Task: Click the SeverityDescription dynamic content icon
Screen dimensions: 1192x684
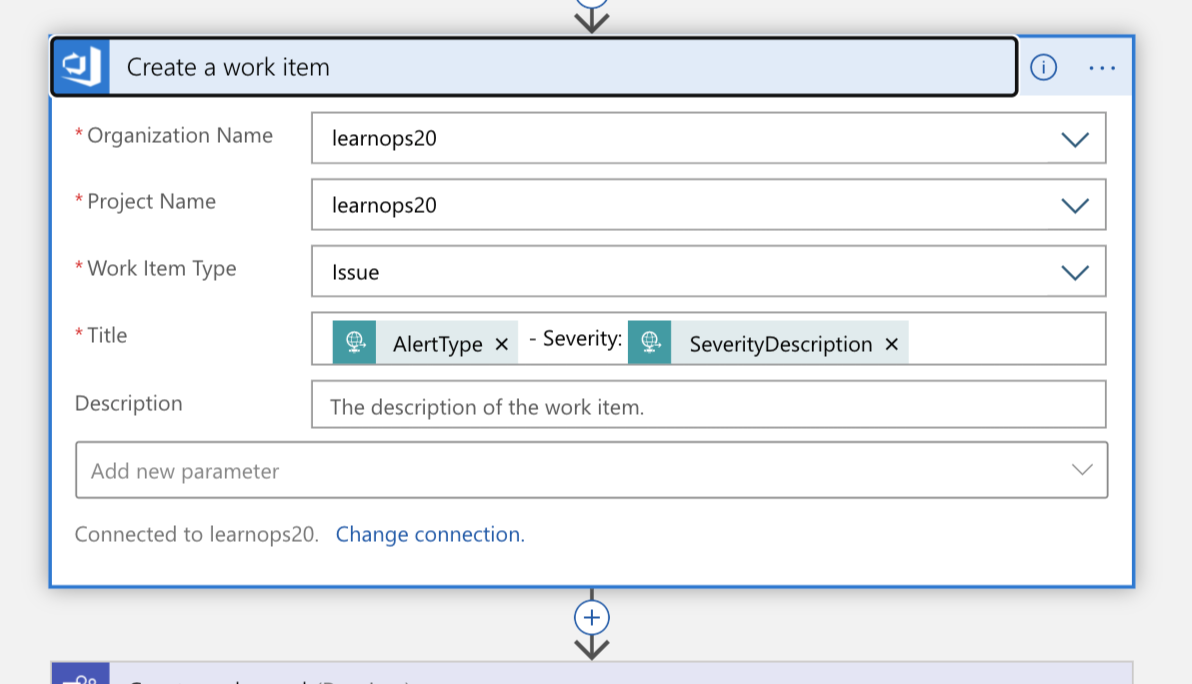Action: 649,342
